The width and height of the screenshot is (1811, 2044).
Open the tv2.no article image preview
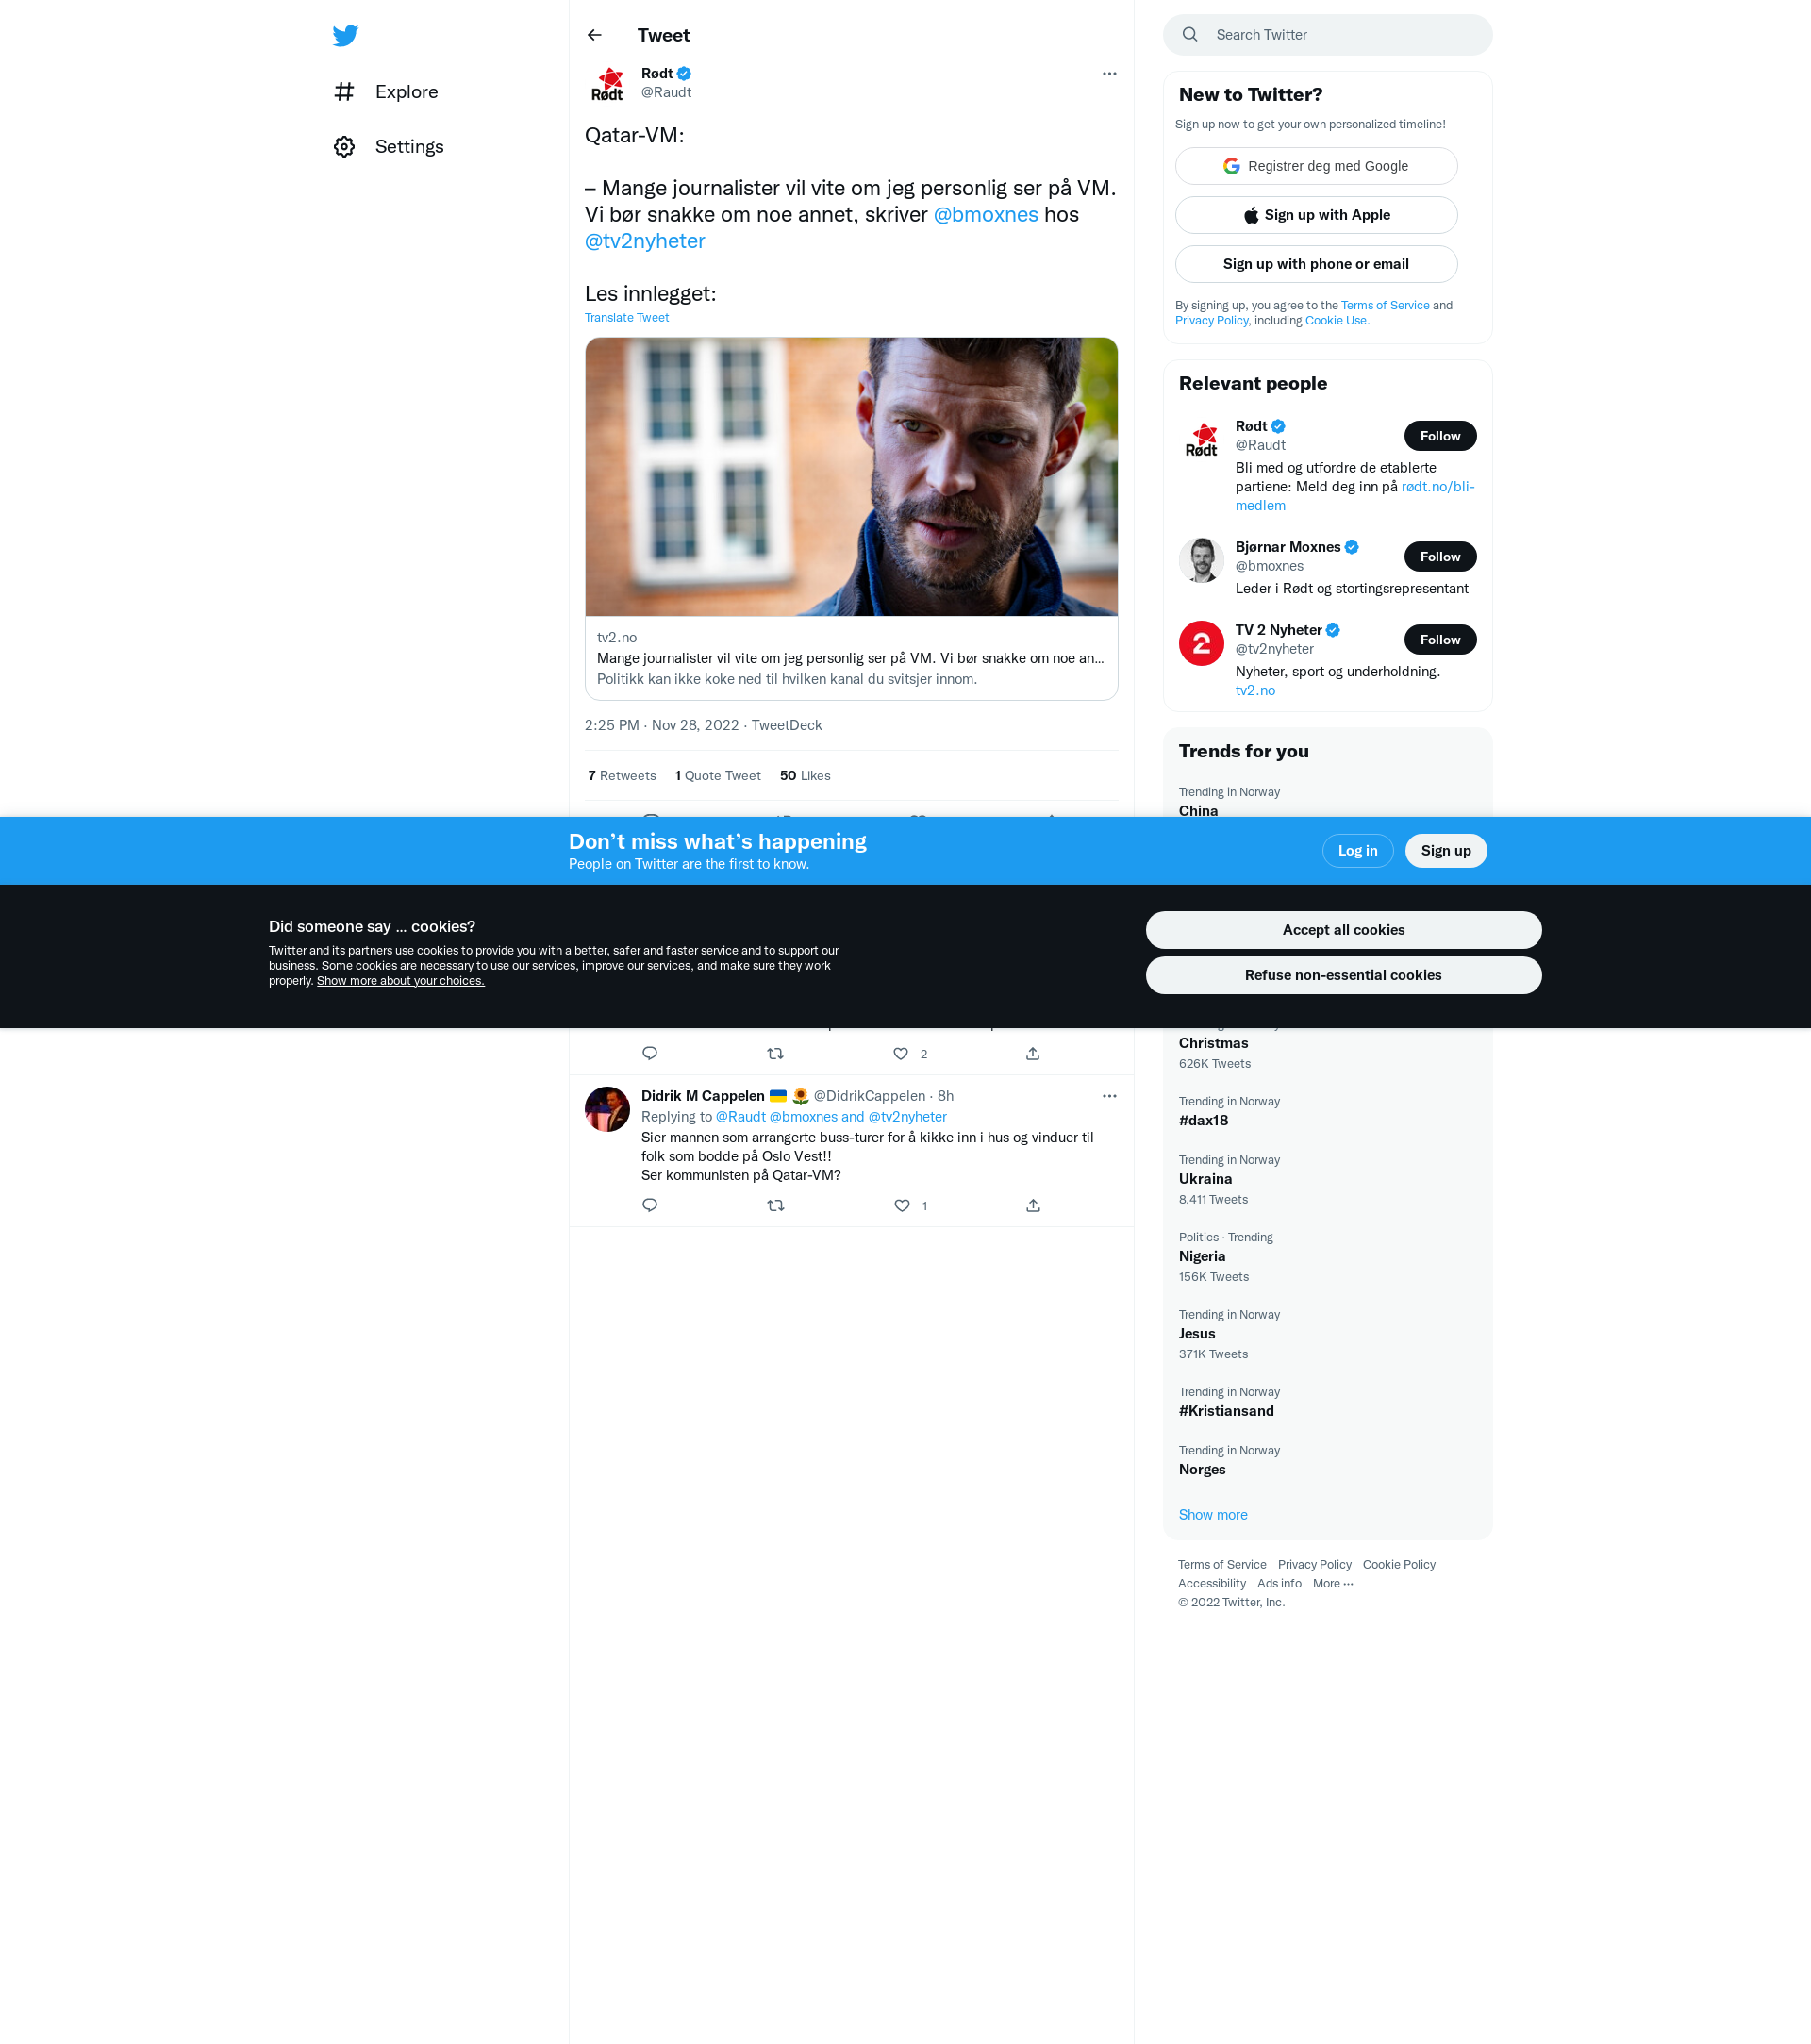tap(851, 477)
